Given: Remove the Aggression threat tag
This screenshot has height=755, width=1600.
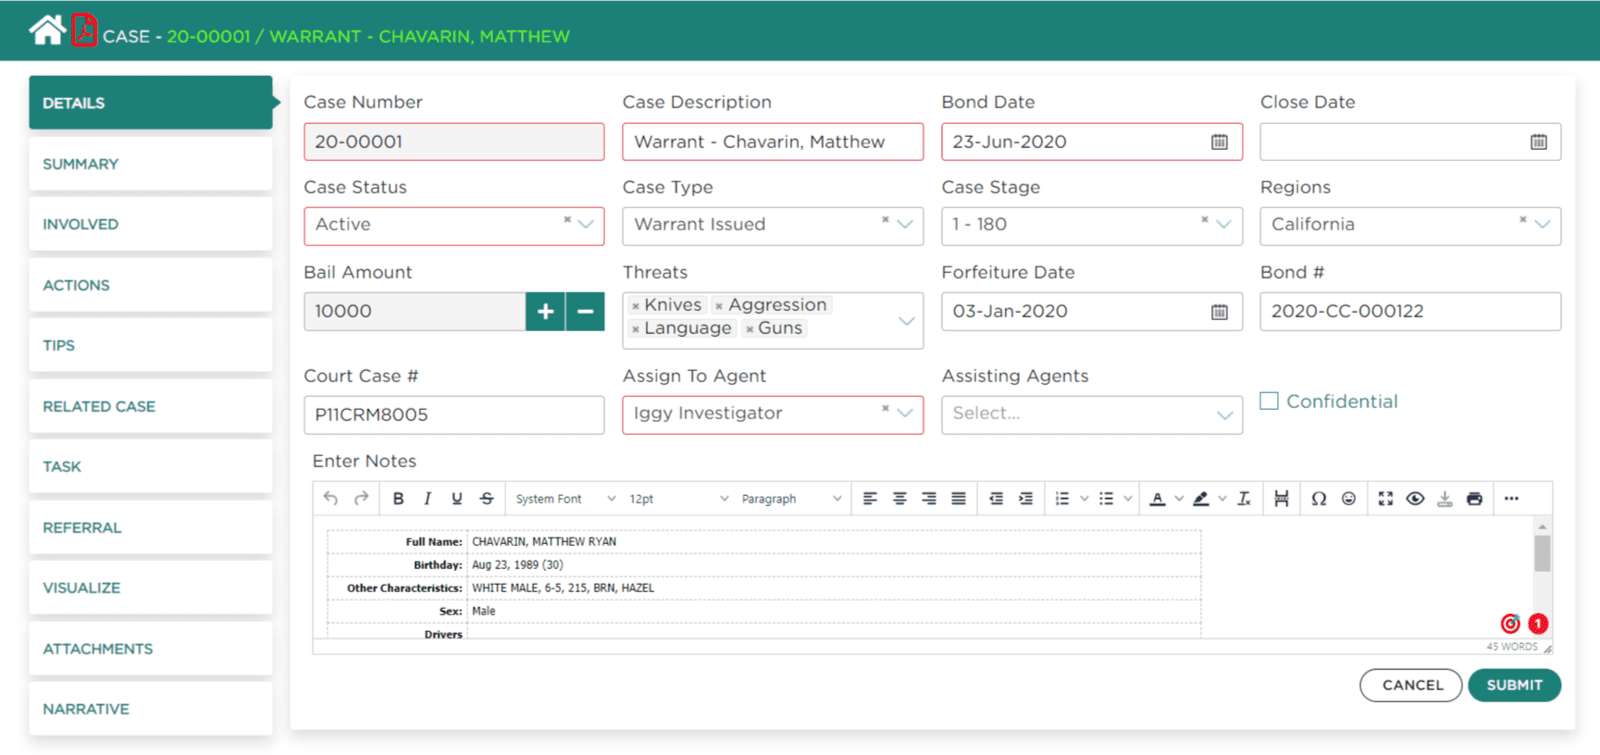Looking at the screenshot, I should click(719, 306).
